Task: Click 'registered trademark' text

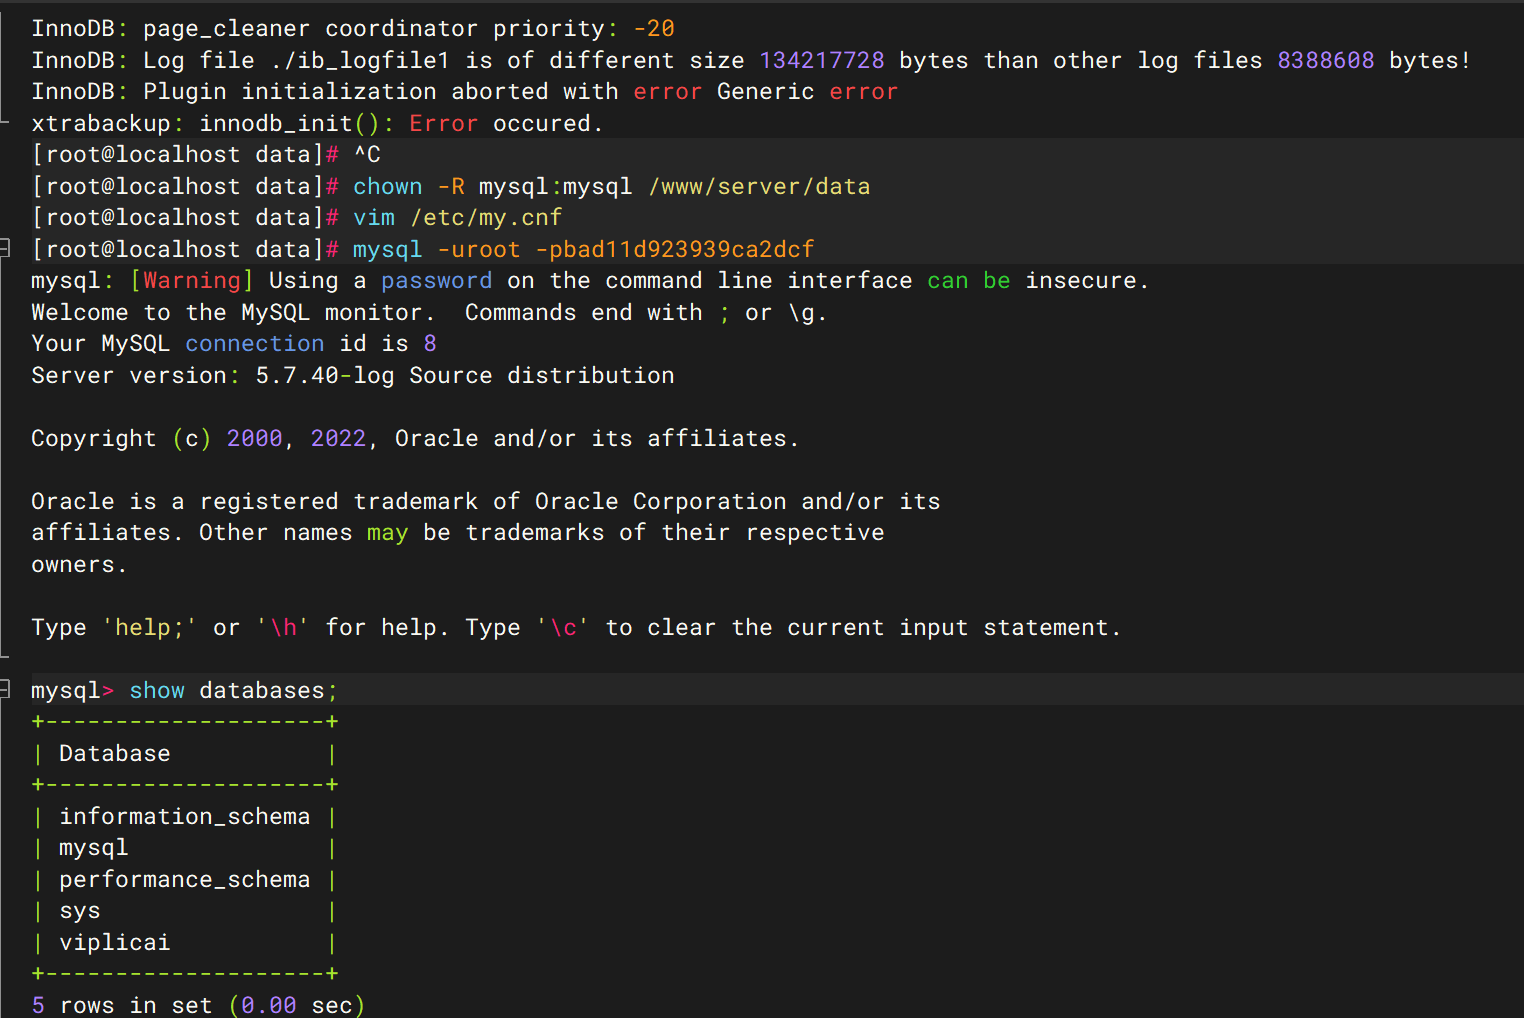Action: click(x=339, y=502)
